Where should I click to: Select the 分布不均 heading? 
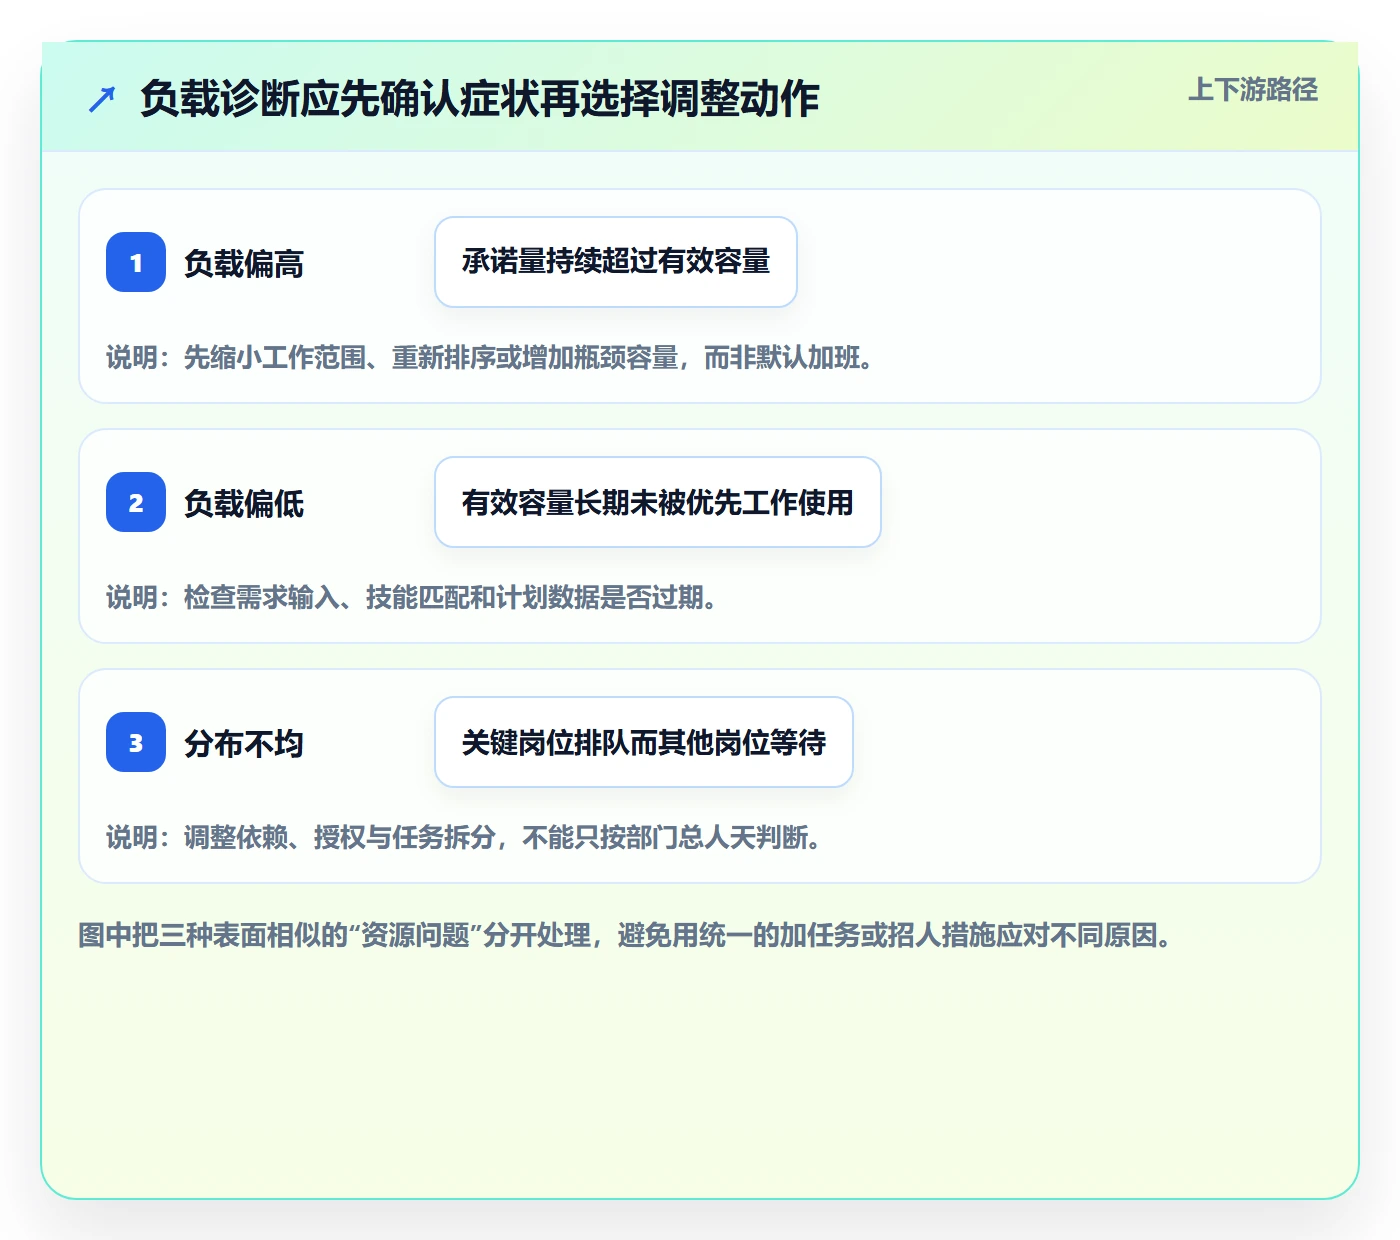tap(244, 744)
